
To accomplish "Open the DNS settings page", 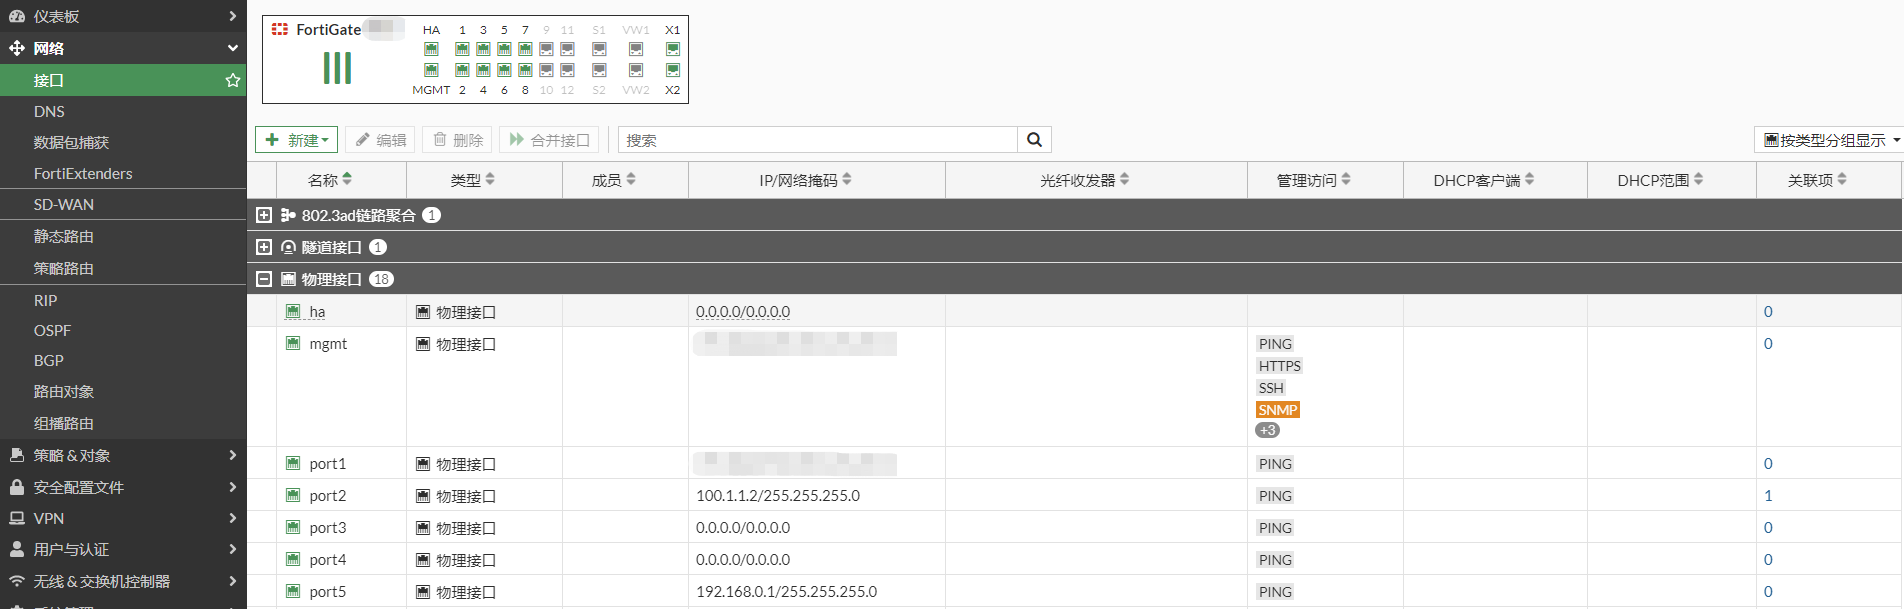I will point(49,111).
